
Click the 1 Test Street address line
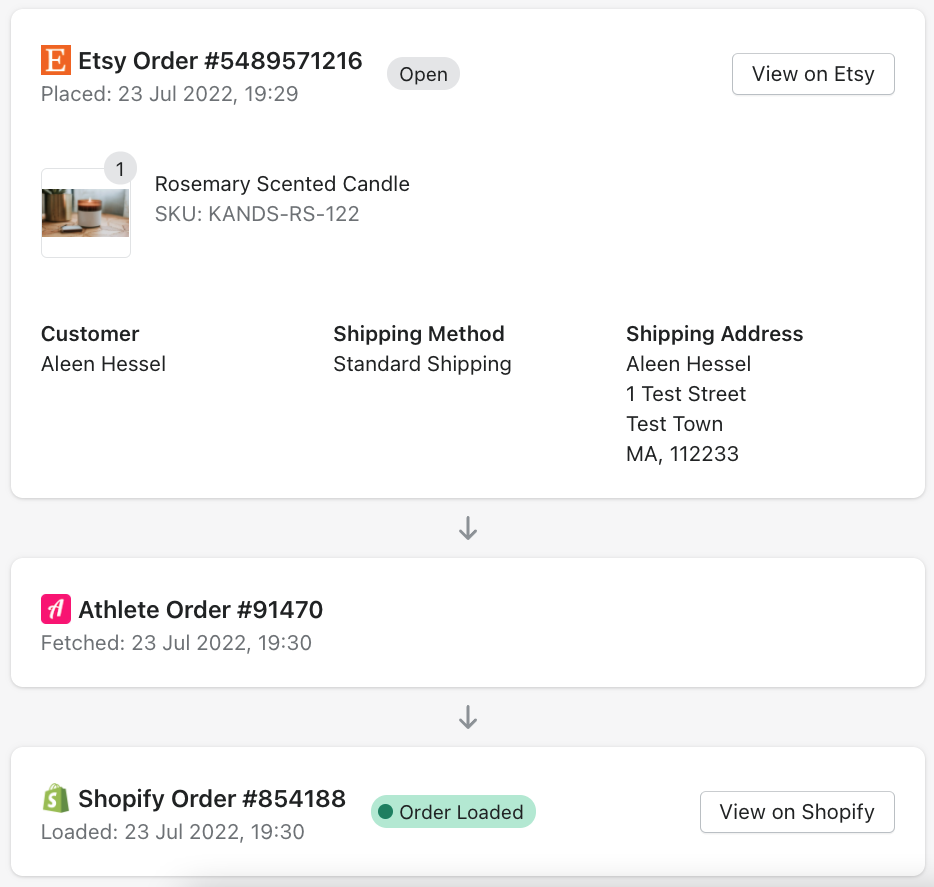click(x=686, y=394)
